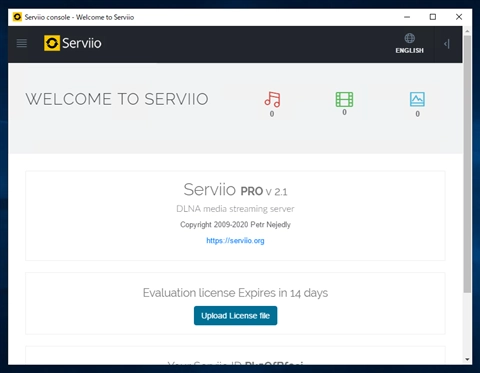The image size is (480, 373).
Task: Click the scrollbar up arrow
Action: click(x=467, y=31)
